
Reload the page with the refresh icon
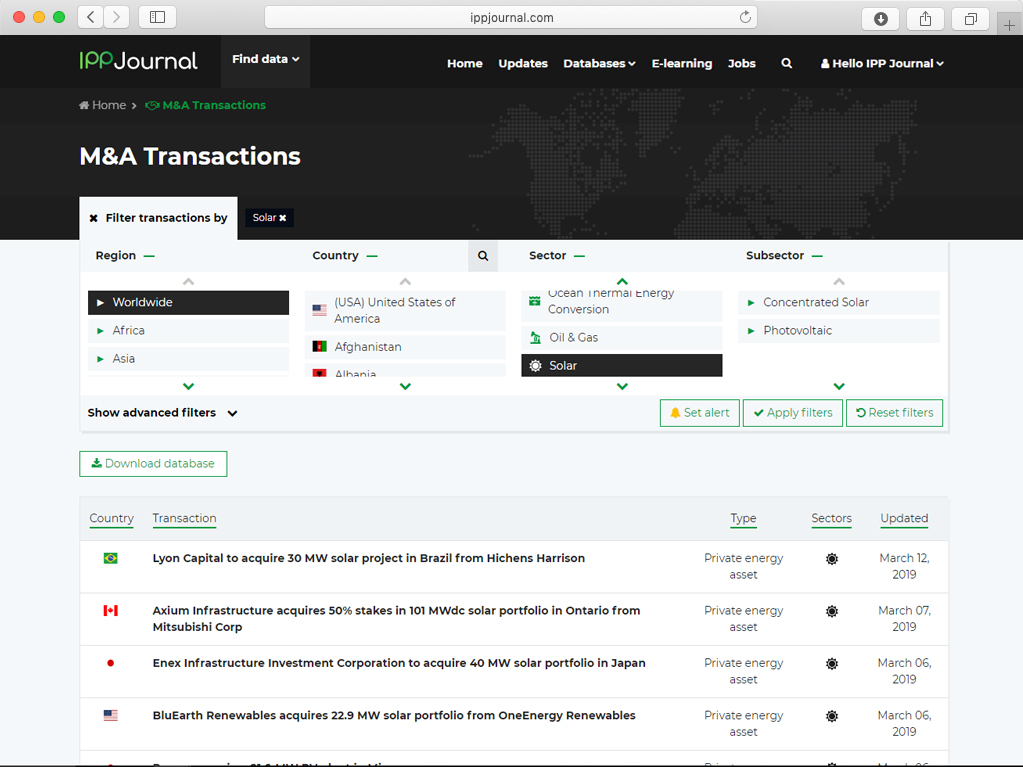coord(745,17)
